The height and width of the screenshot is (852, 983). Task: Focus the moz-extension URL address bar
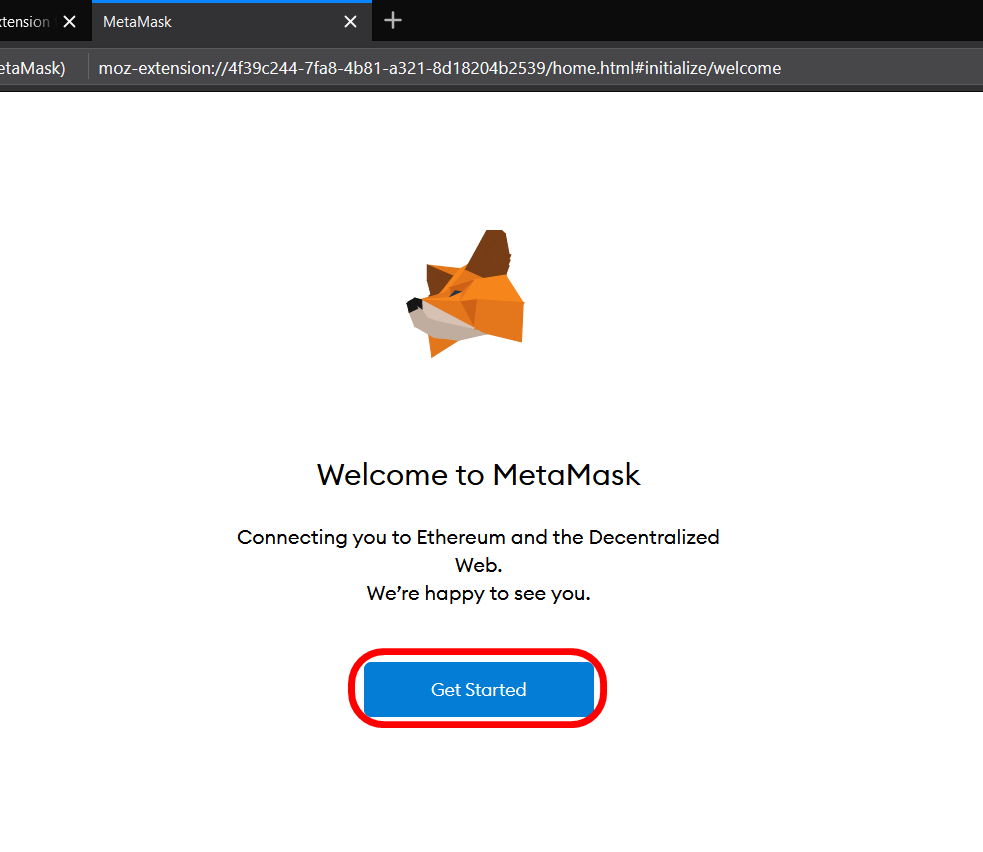pyautogui.click(x=439, y=68)
